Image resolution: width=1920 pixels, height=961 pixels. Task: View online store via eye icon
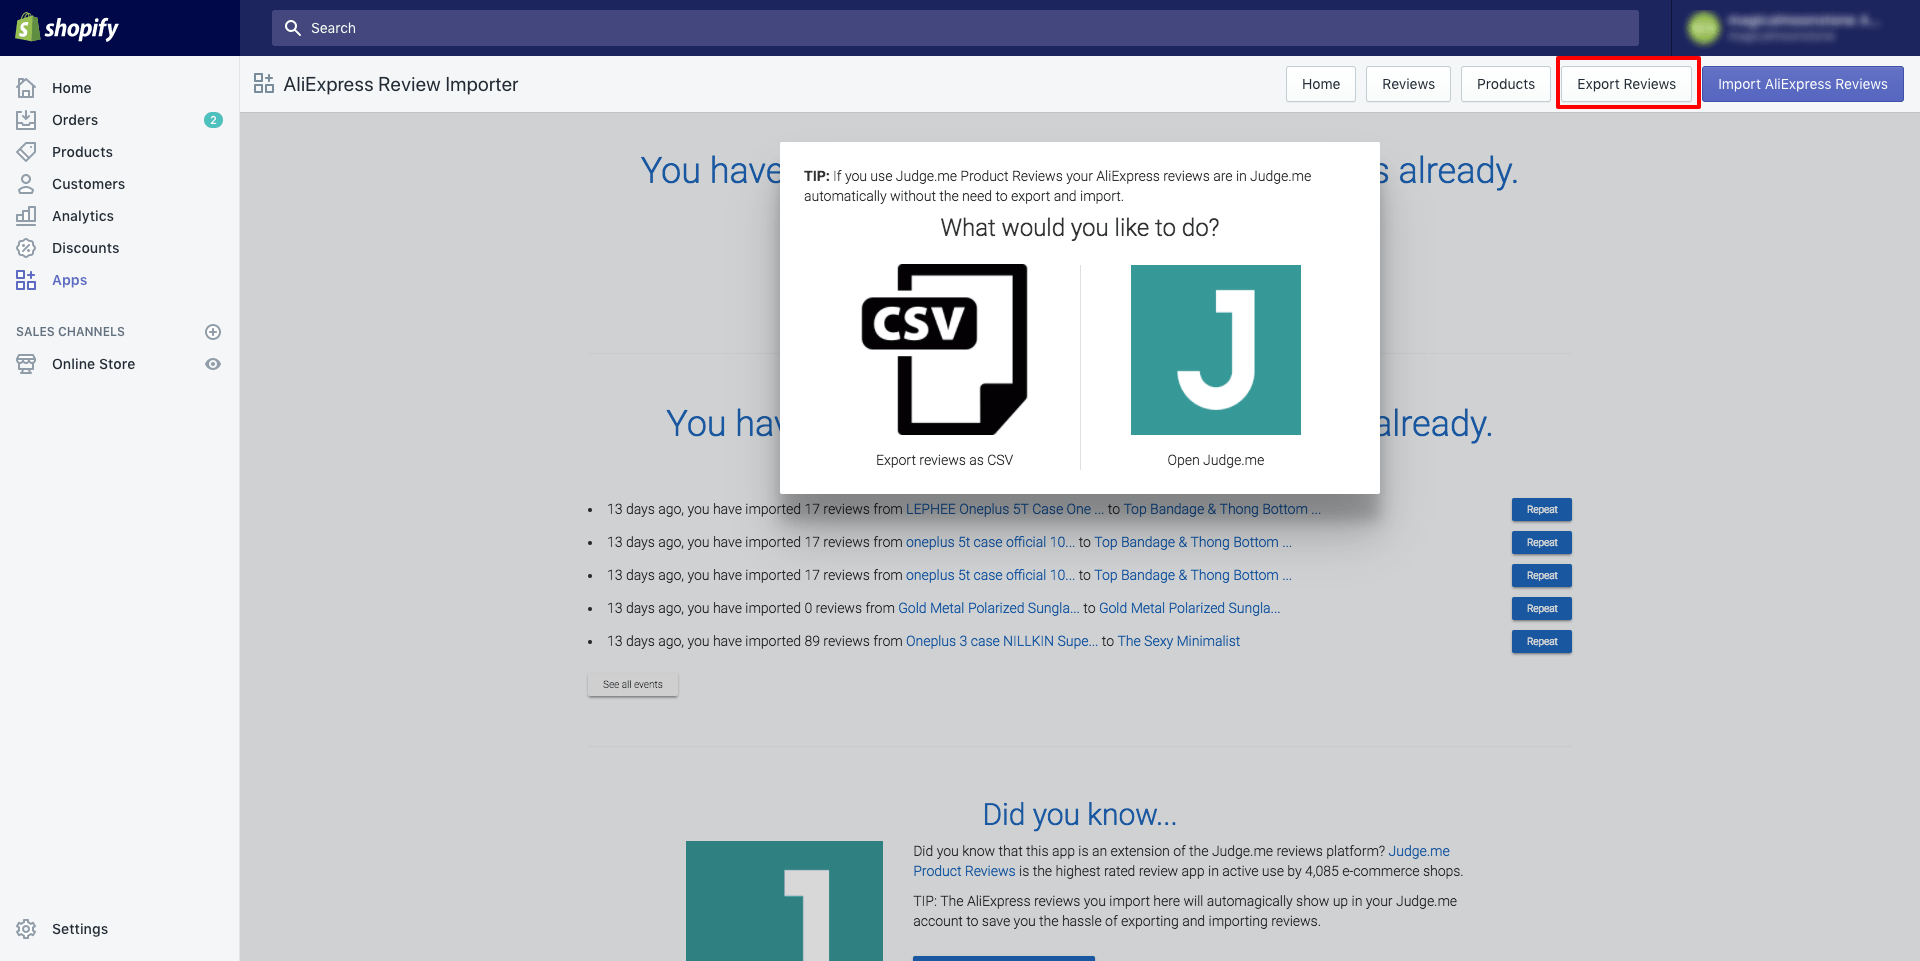pos(213,364)
